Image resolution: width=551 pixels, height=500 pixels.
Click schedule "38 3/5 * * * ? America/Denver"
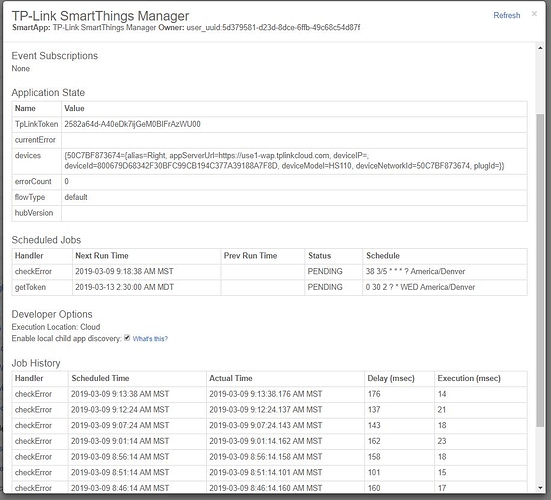coord(415,272)
